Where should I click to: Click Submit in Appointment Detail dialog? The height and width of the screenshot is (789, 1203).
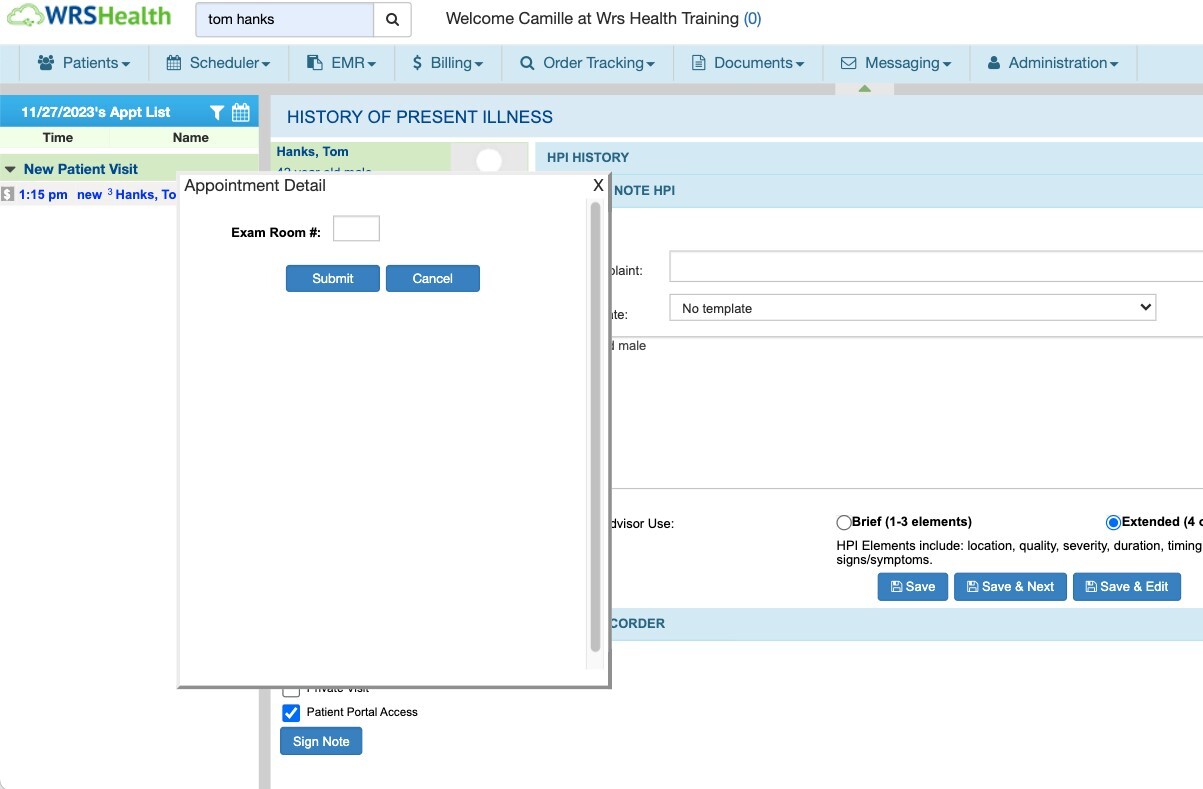coord(332,278)
